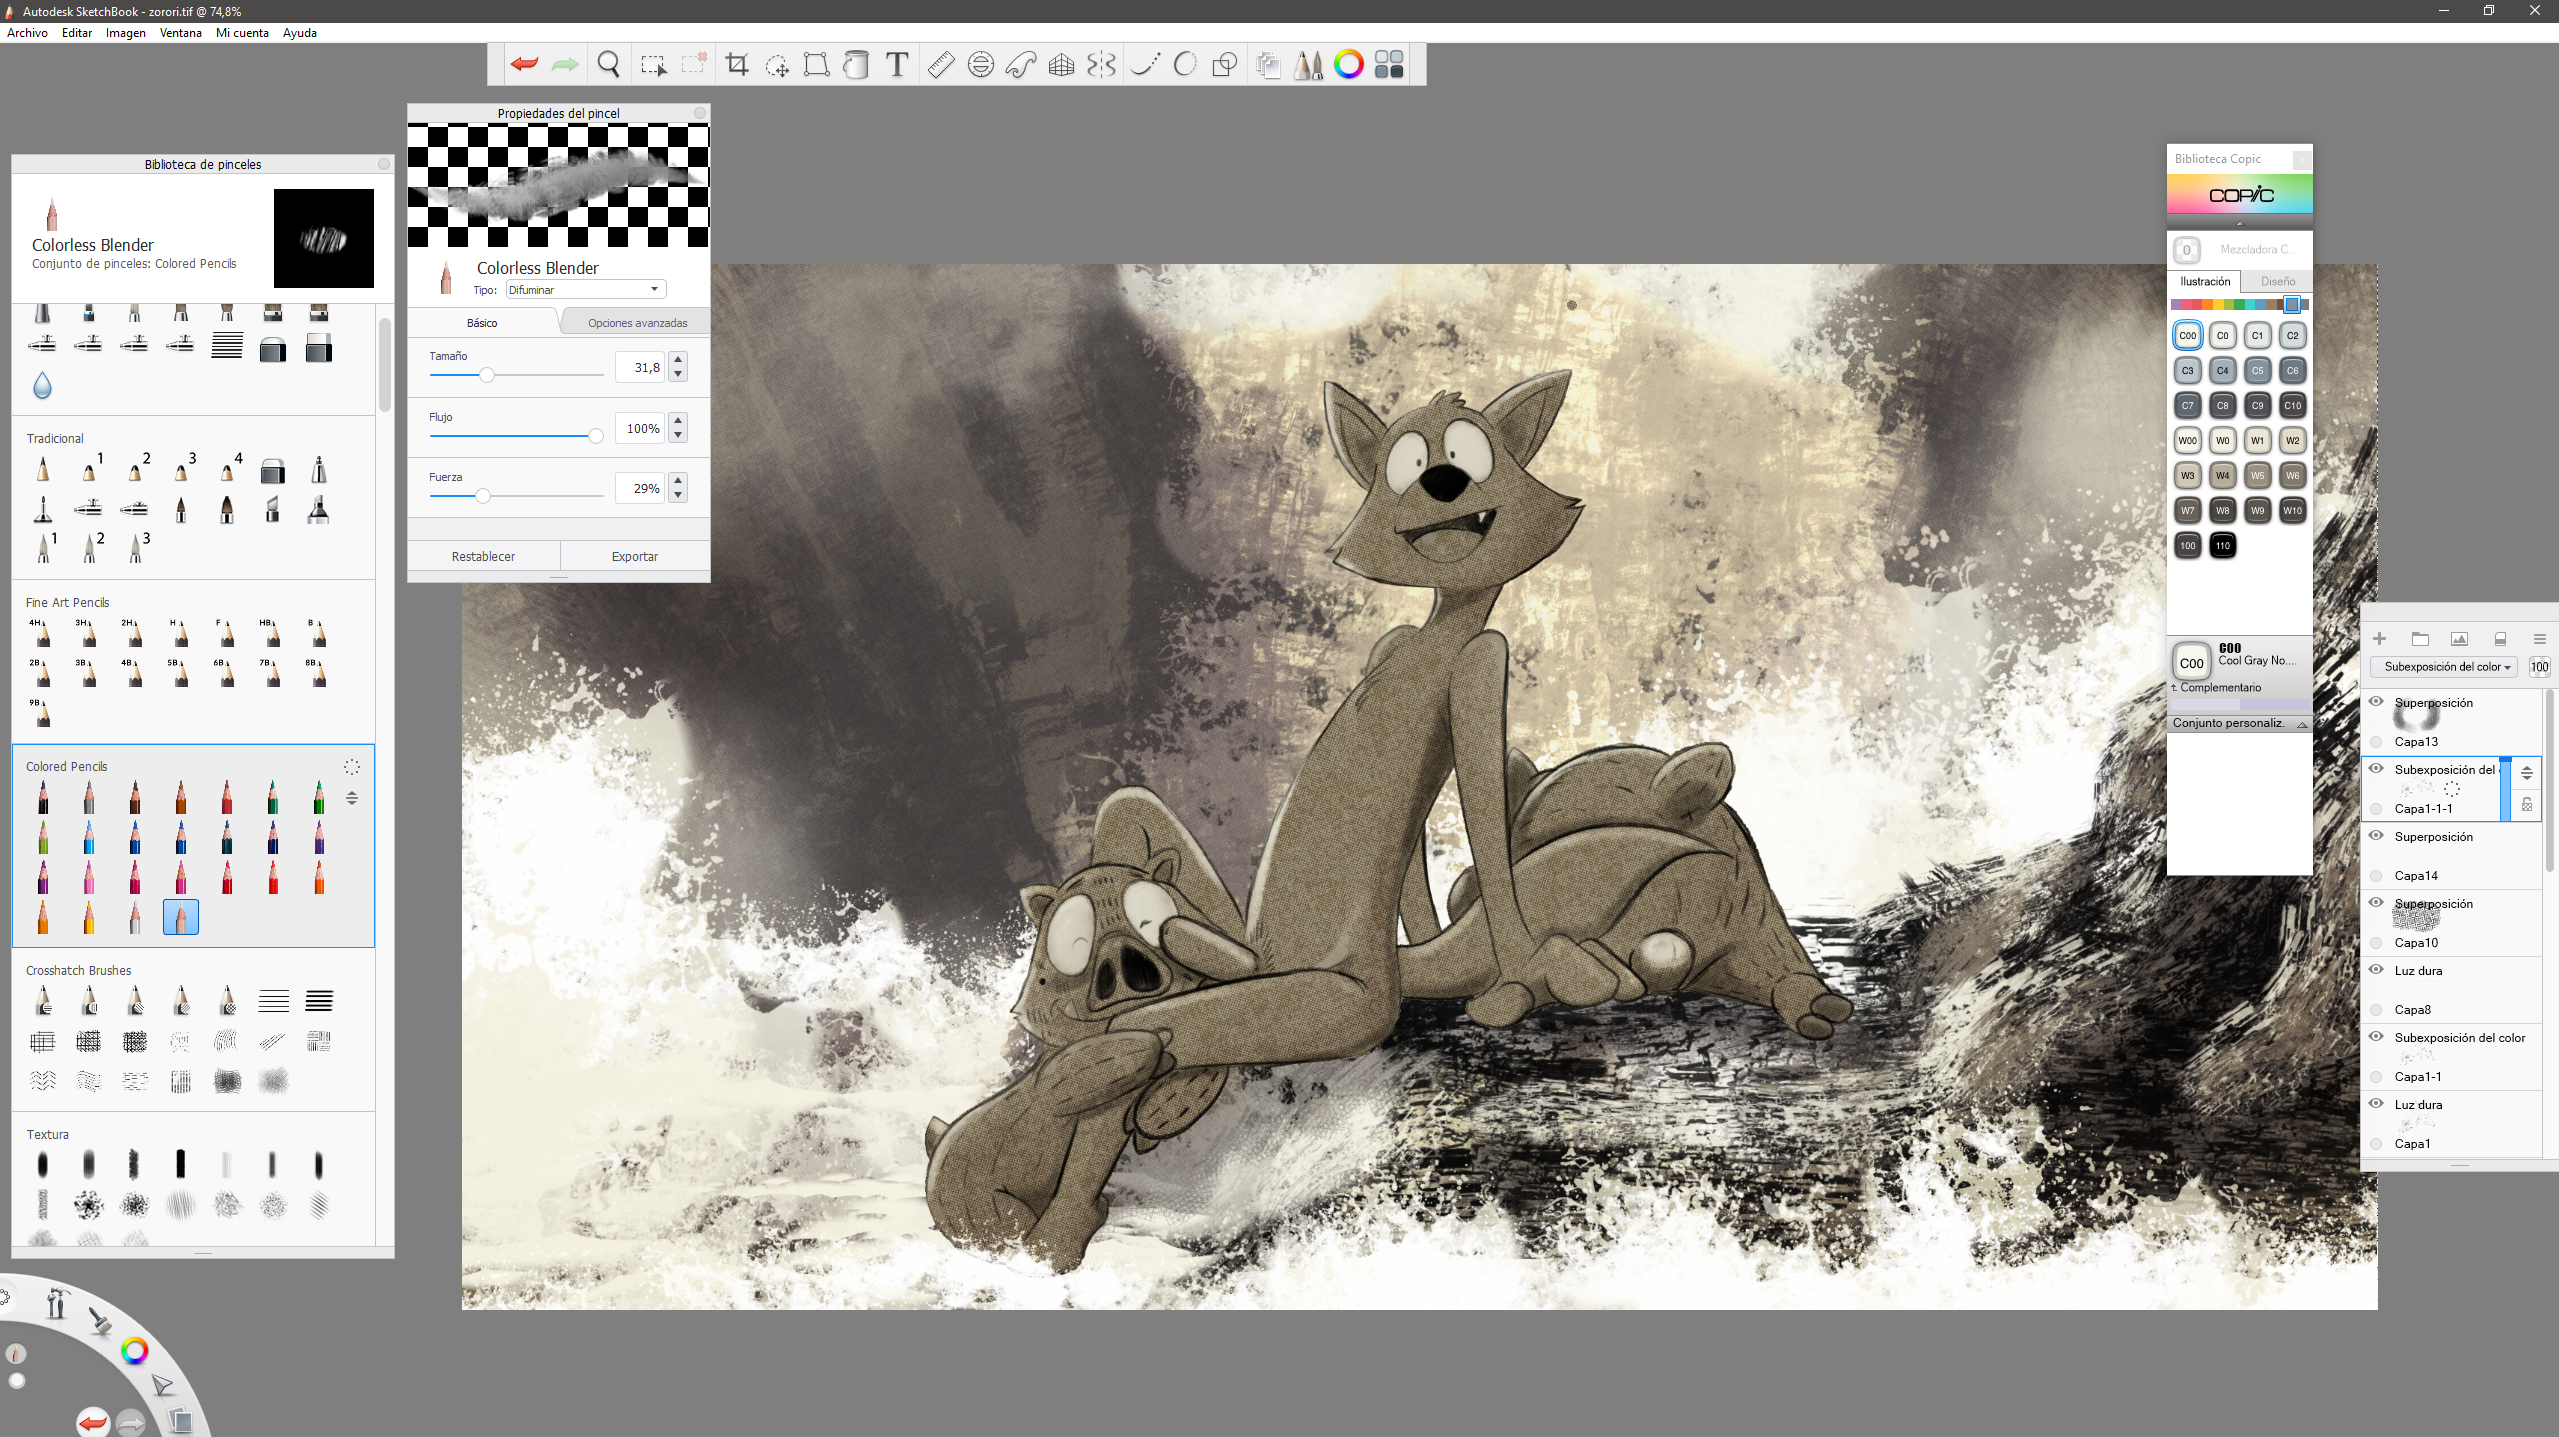Open the layer blend mode dropdown
The height and width of the screenshot is (1437, 2559).
pos(2446,667)
